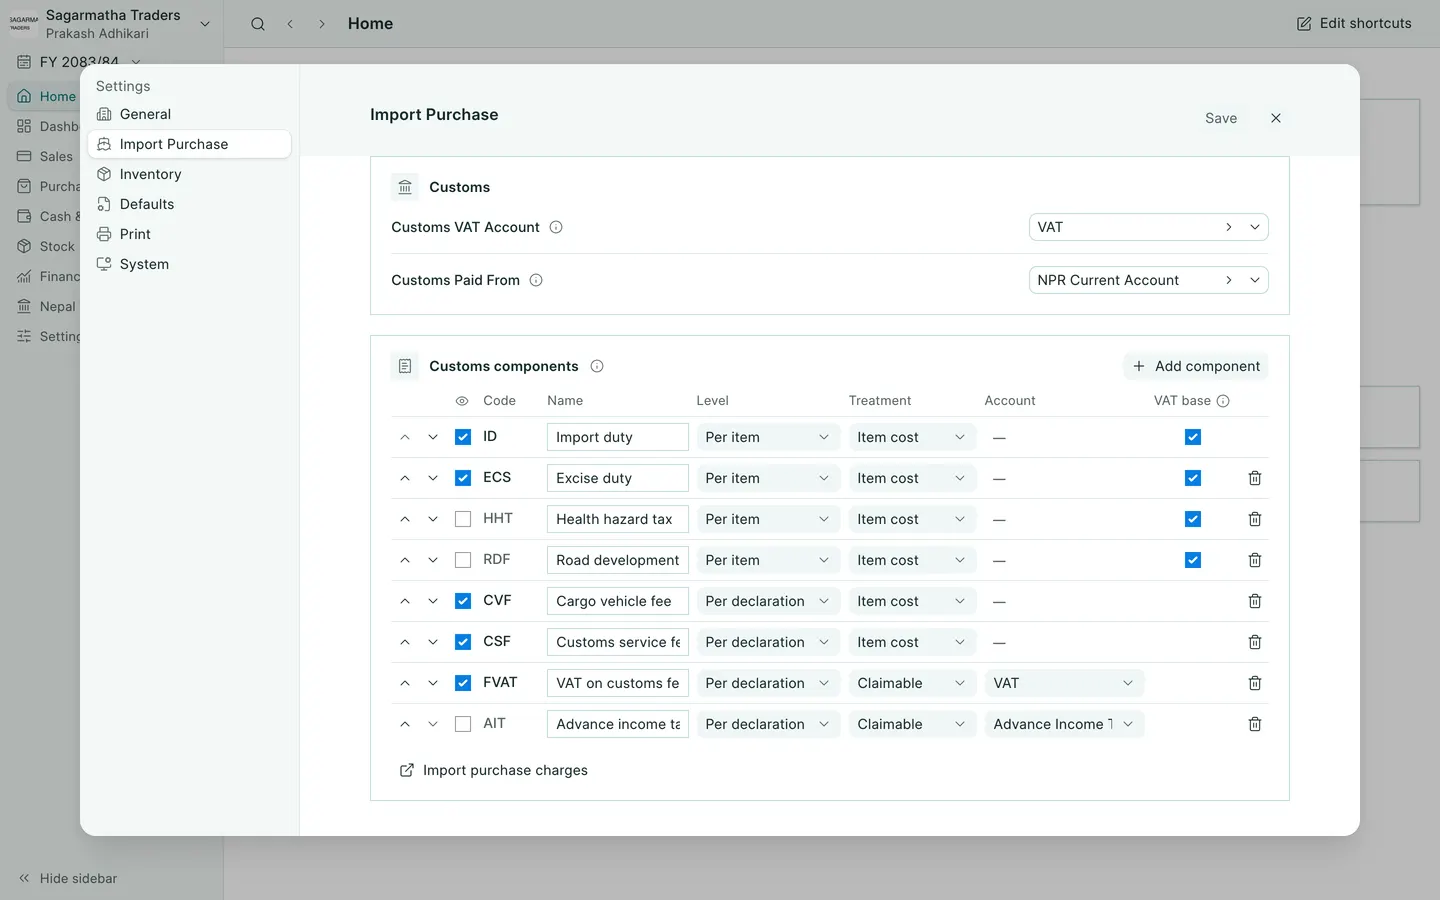Click Edit shortcuts button
The width and height of the screenshot is (1440, 900).
pyautogui.click(x=1354, y=24)
